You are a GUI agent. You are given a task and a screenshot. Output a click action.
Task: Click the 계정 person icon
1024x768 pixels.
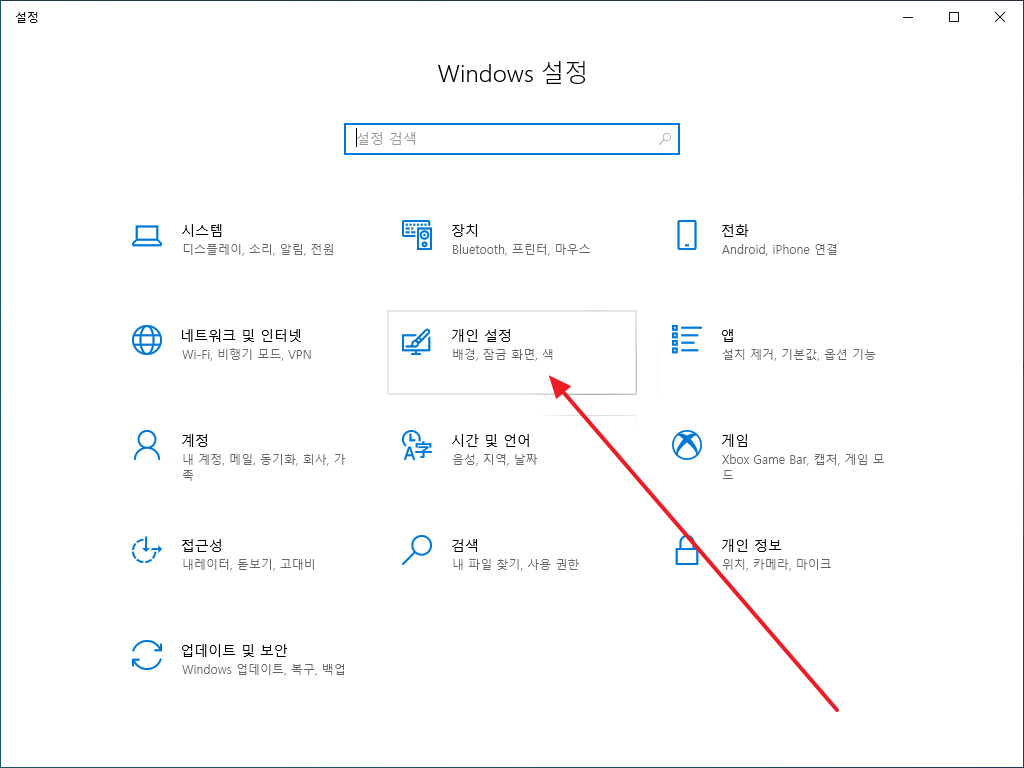pos(146,445)
